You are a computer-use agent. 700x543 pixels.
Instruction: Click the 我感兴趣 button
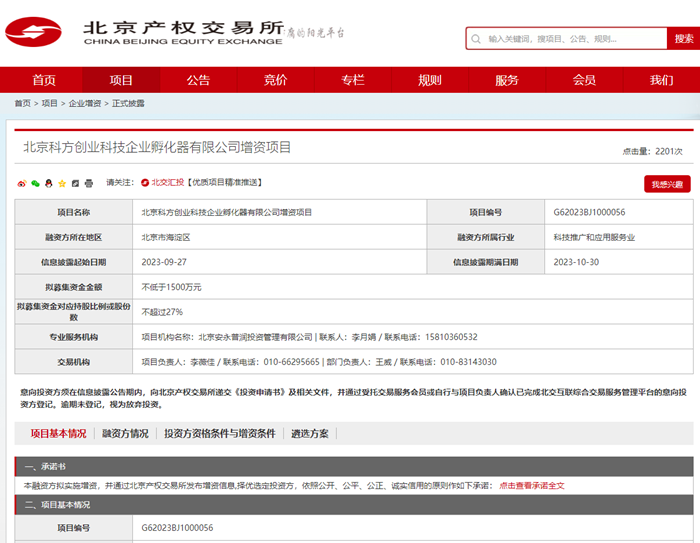(666, 184)
